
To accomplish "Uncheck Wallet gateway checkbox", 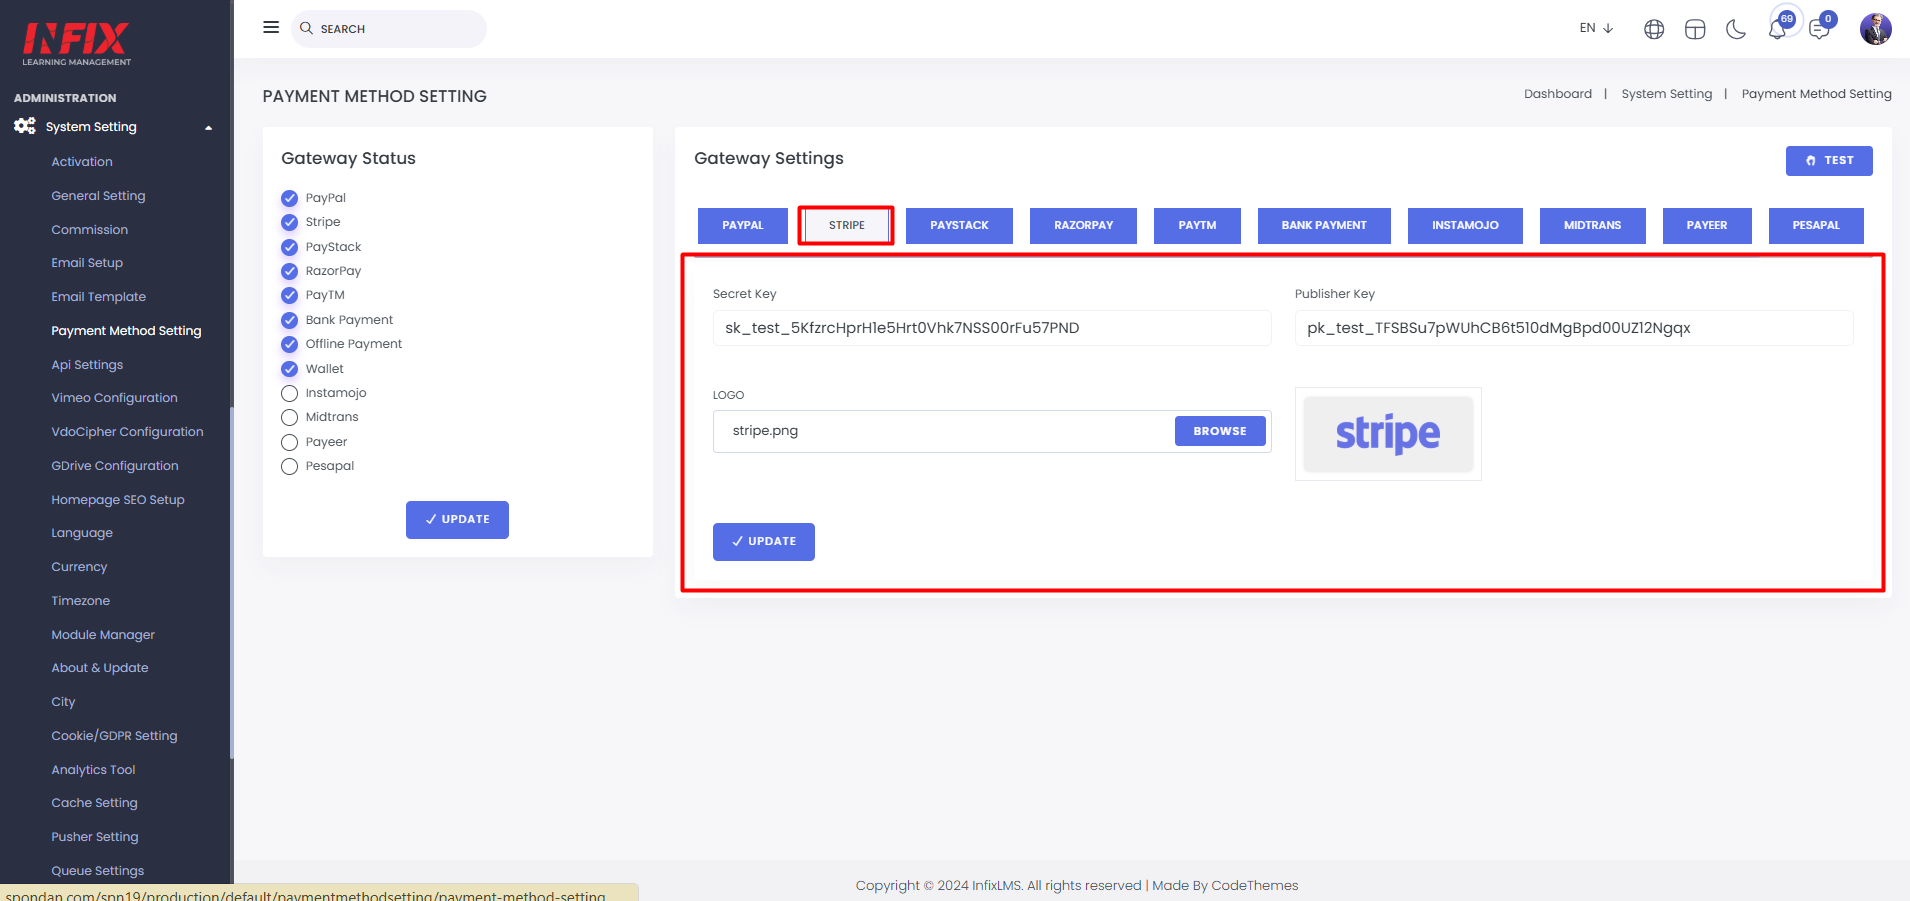I will point(289,369).
